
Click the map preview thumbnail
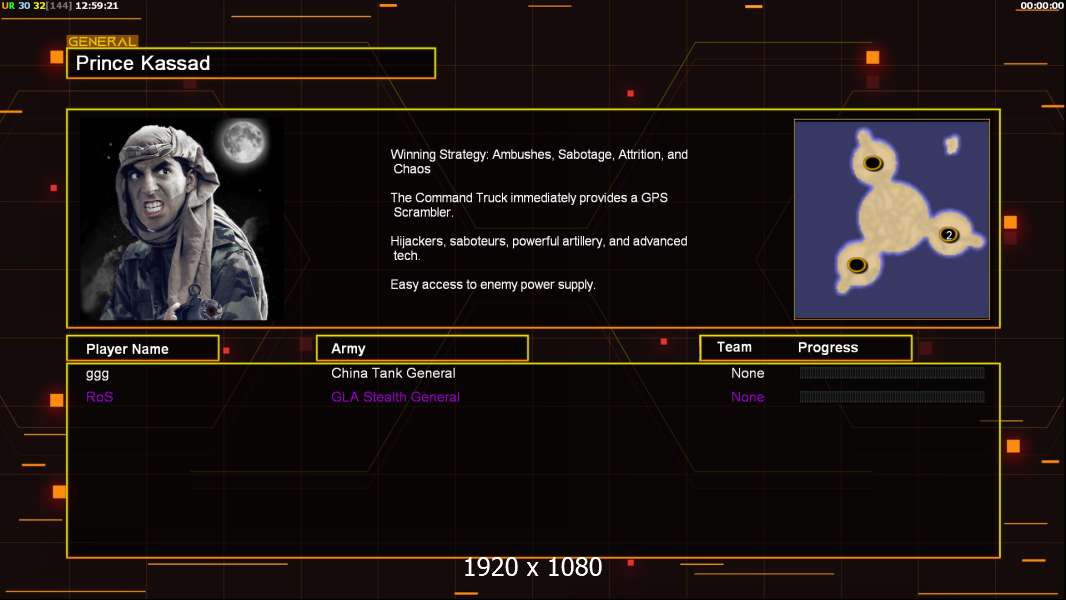click(x=891, y=219)
